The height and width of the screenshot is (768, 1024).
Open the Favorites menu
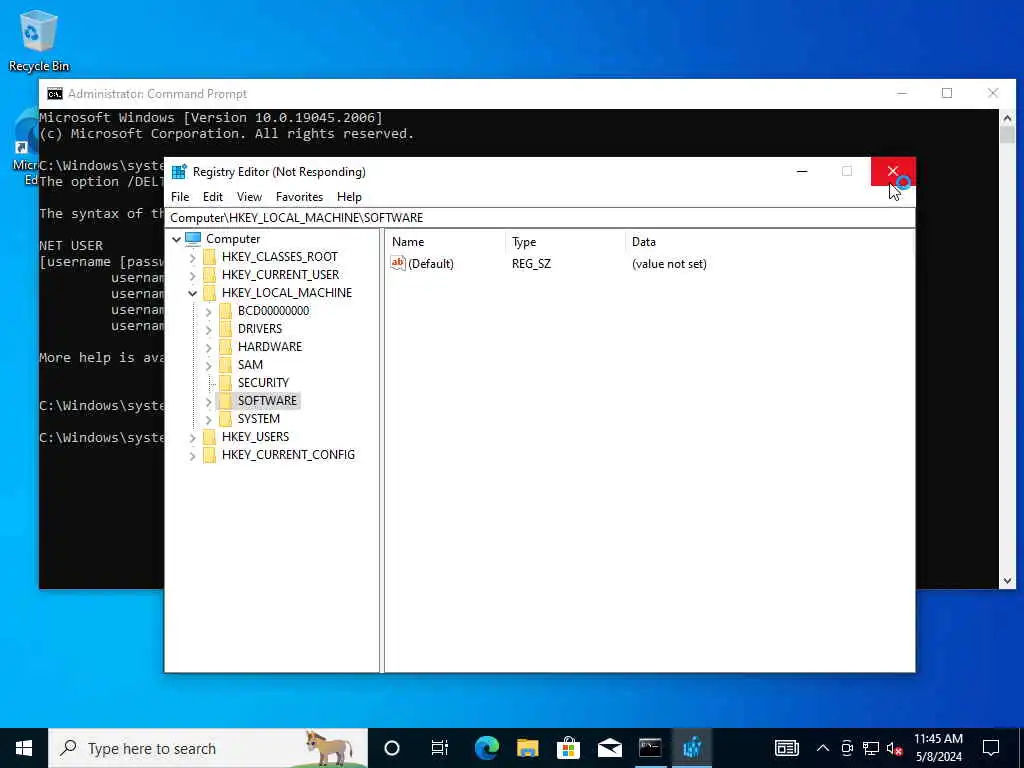[x=299, y=197]
